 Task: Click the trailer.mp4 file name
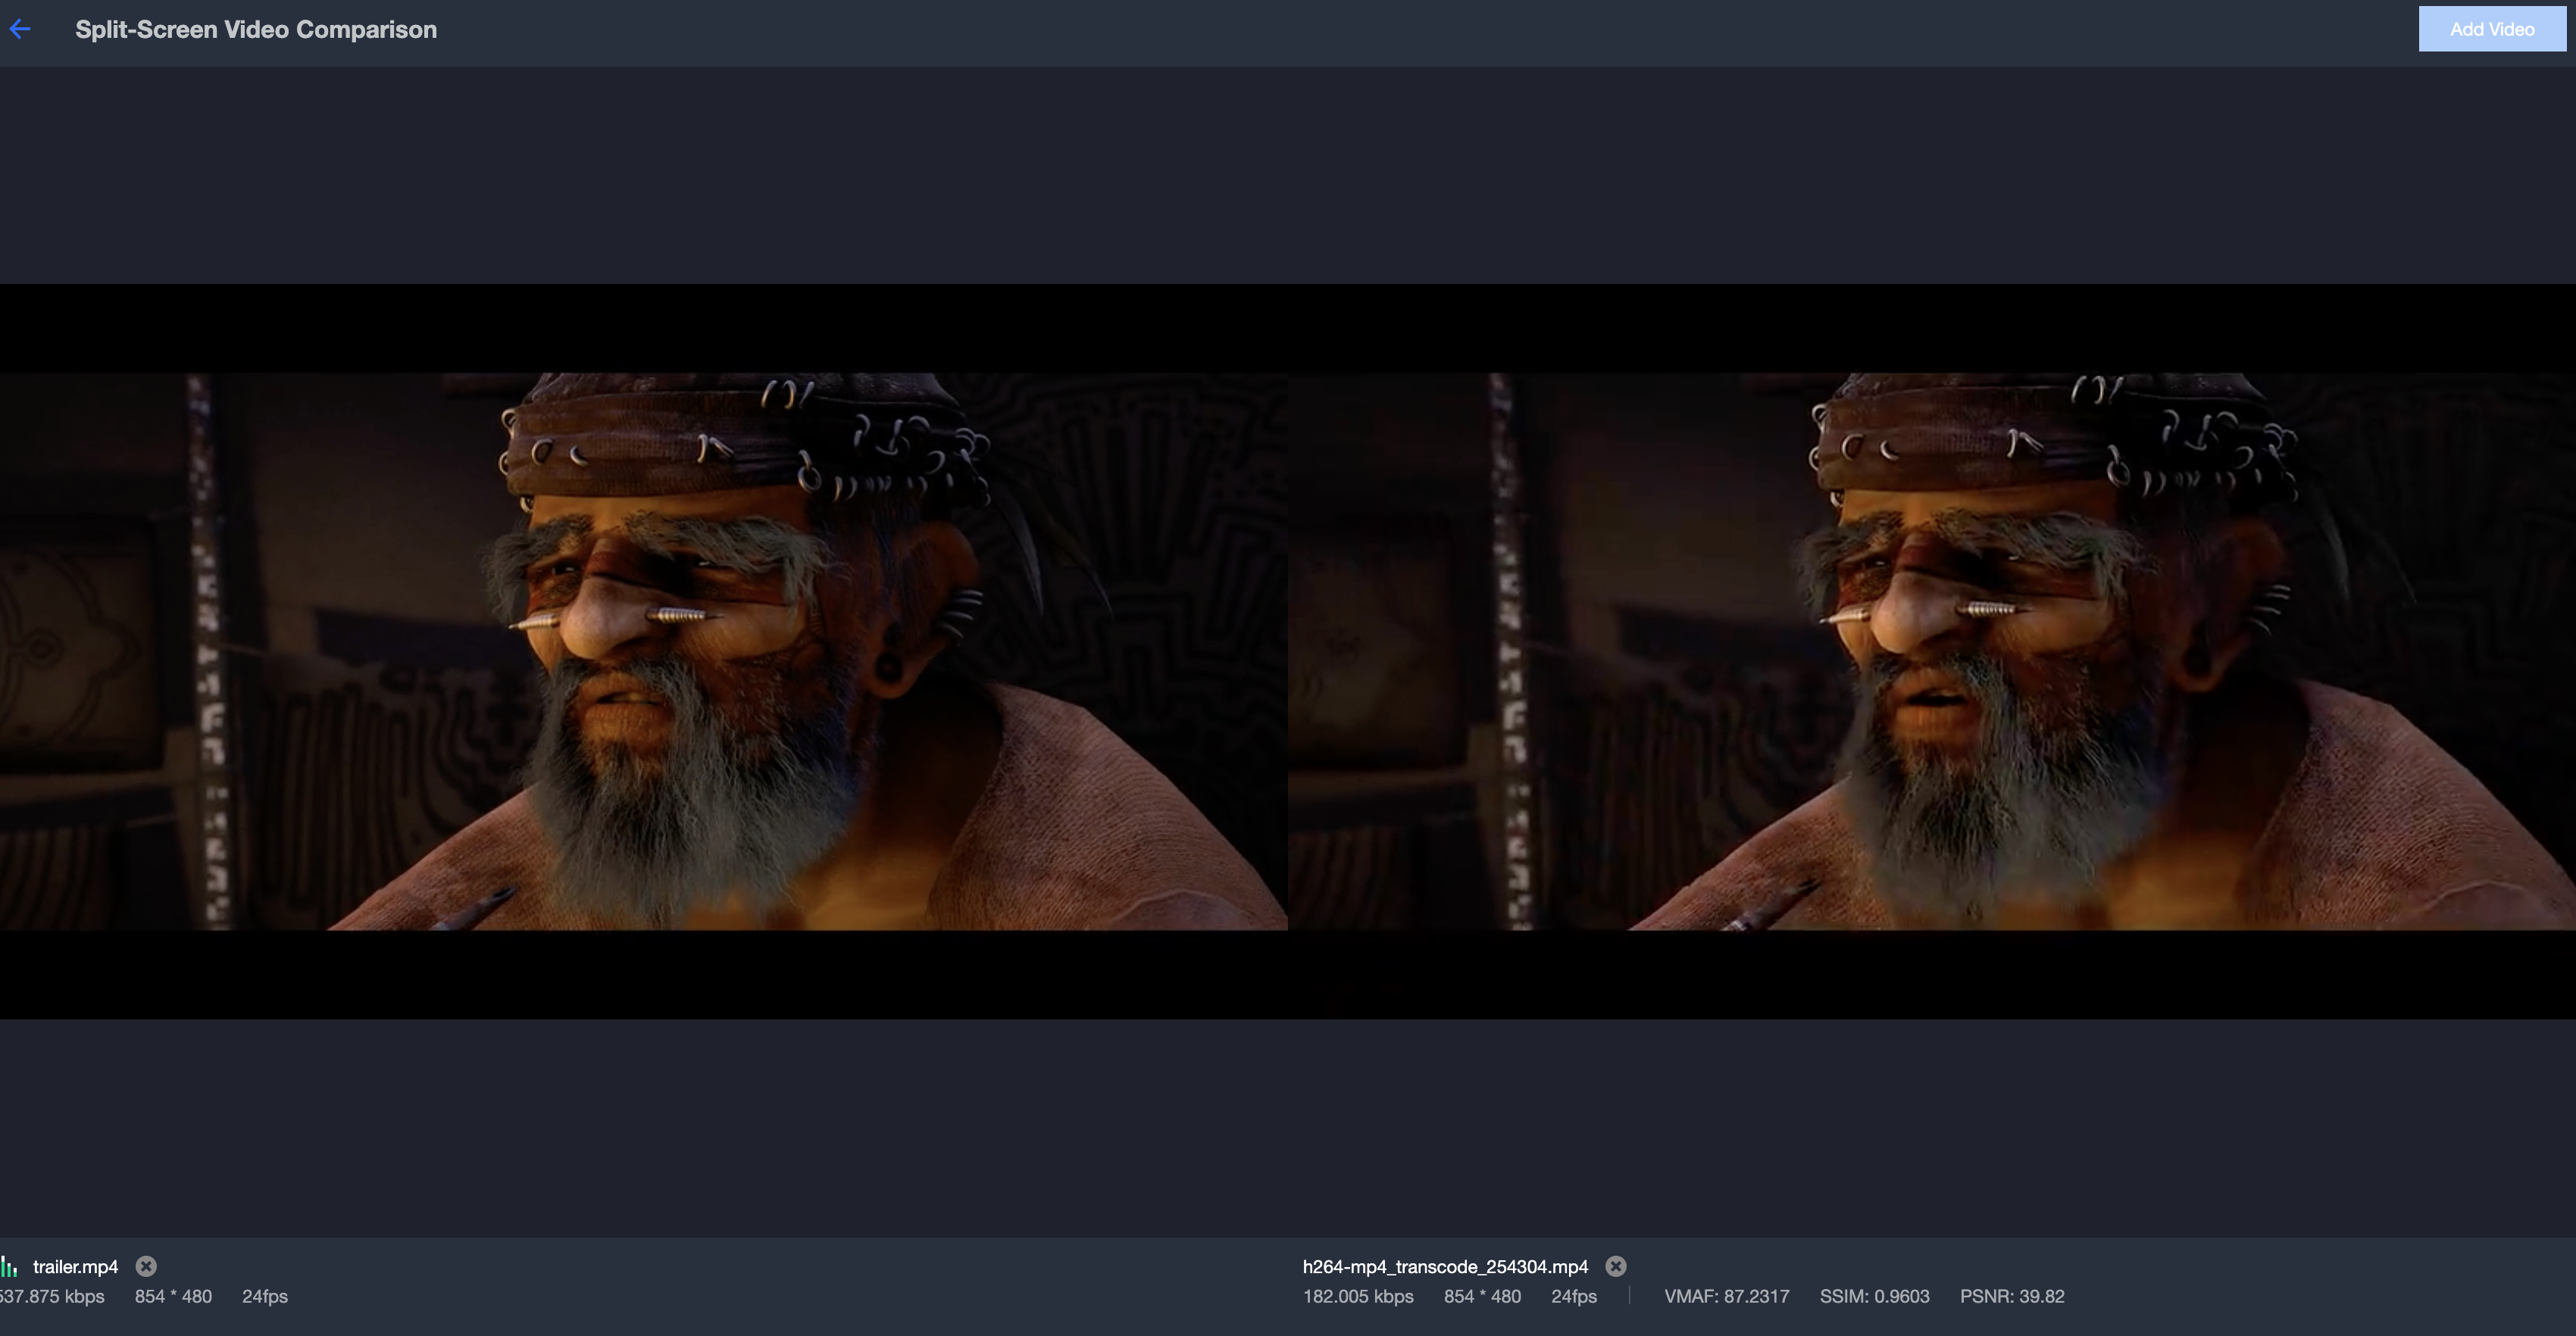point(75,1267)
